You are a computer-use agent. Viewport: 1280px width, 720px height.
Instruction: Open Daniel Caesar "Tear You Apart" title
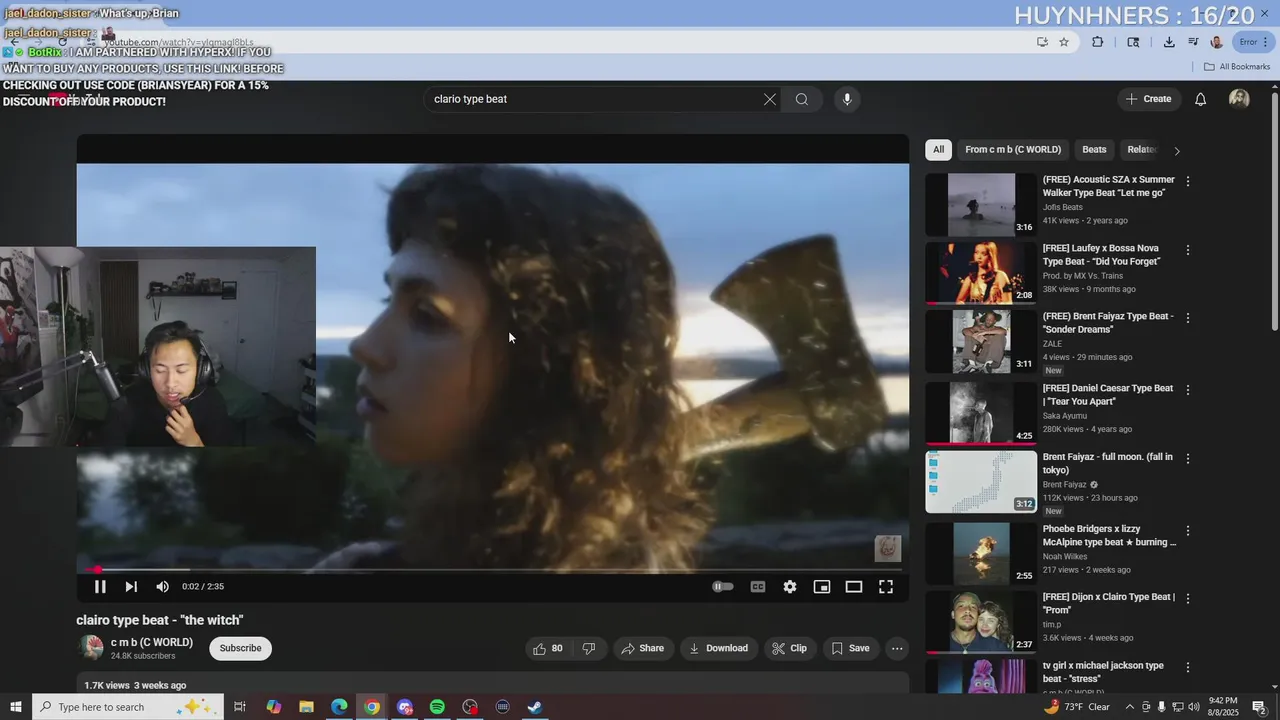tap(1108, 394)
